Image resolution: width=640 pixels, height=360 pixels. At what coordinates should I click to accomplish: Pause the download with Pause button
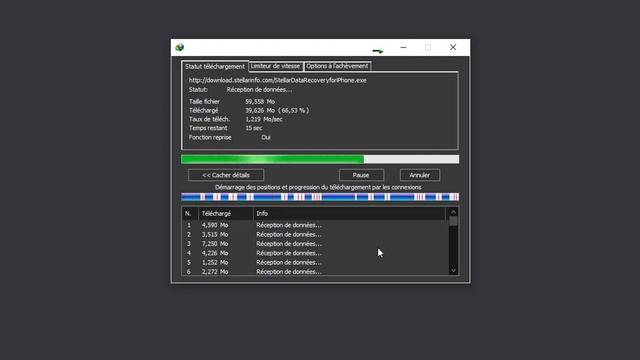[361, 175]
